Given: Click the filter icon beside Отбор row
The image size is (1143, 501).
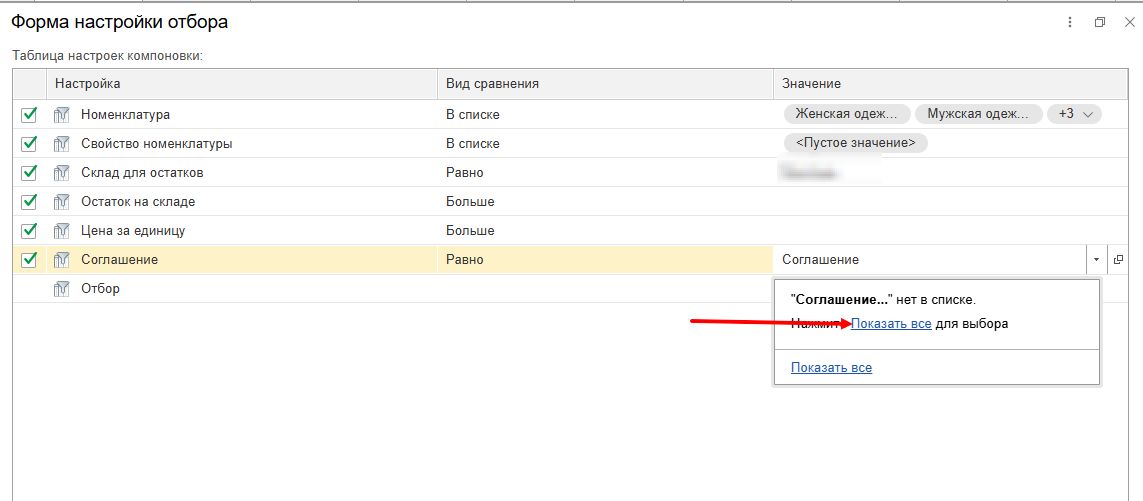Looking at the screenshot, I should click(61, 289).
